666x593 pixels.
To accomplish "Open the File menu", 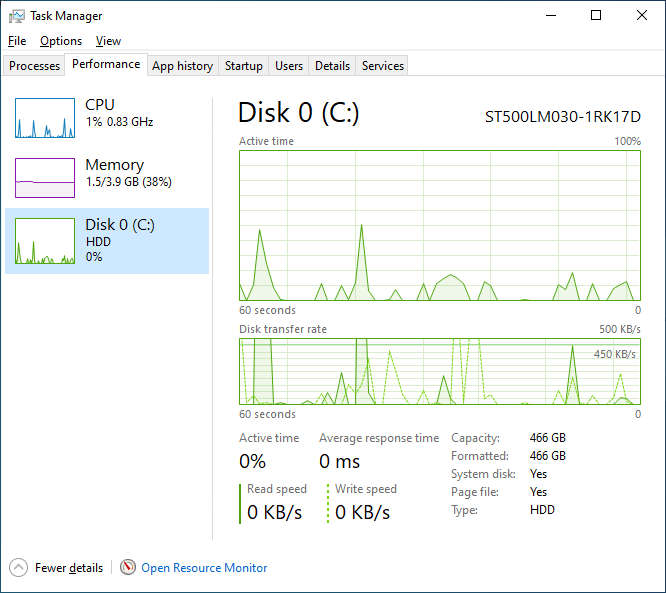I will (x=17, y=41).
